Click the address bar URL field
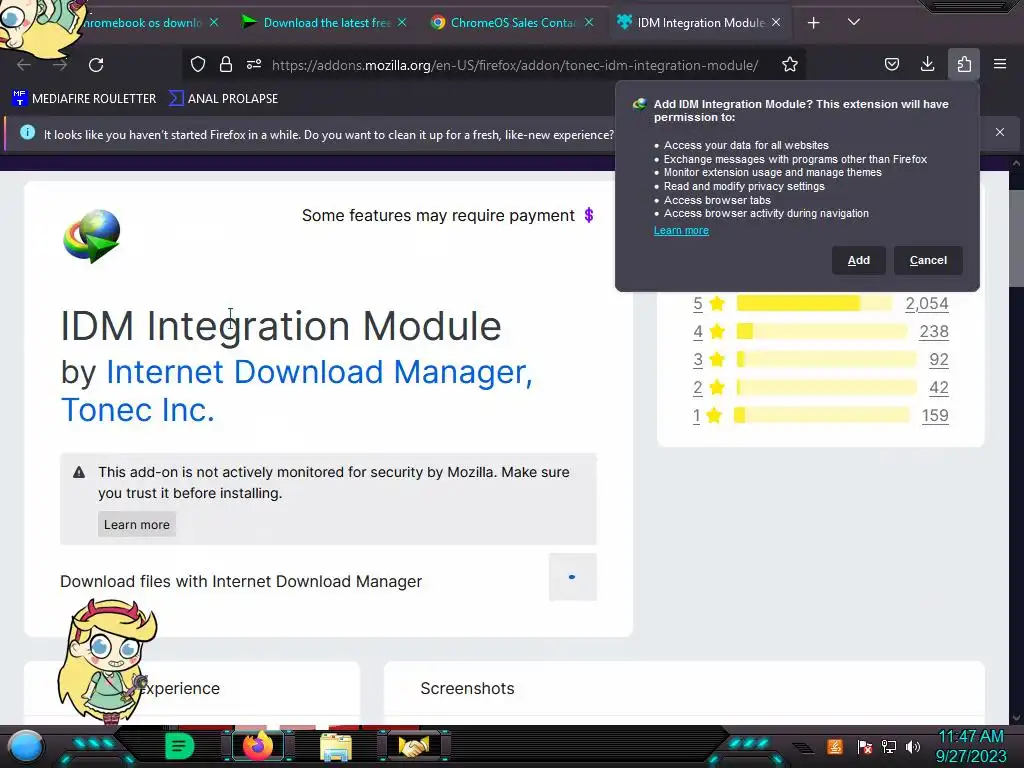The height and width of the screenshot is (768, 1024). (x=515, y=65)
